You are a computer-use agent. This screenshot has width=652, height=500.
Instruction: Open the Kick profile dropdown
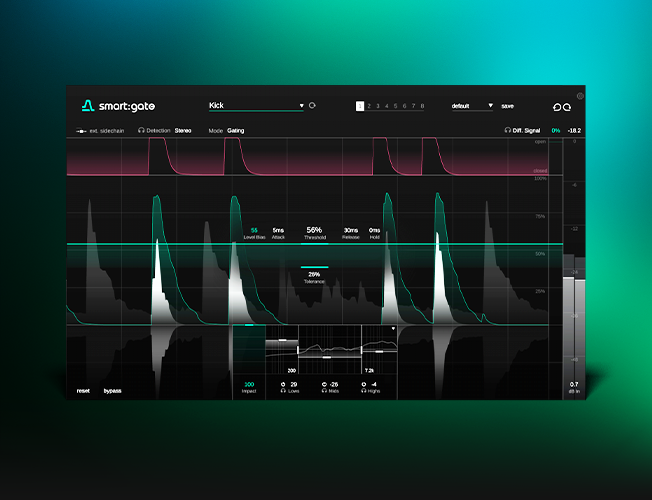(x=257, y=106)
